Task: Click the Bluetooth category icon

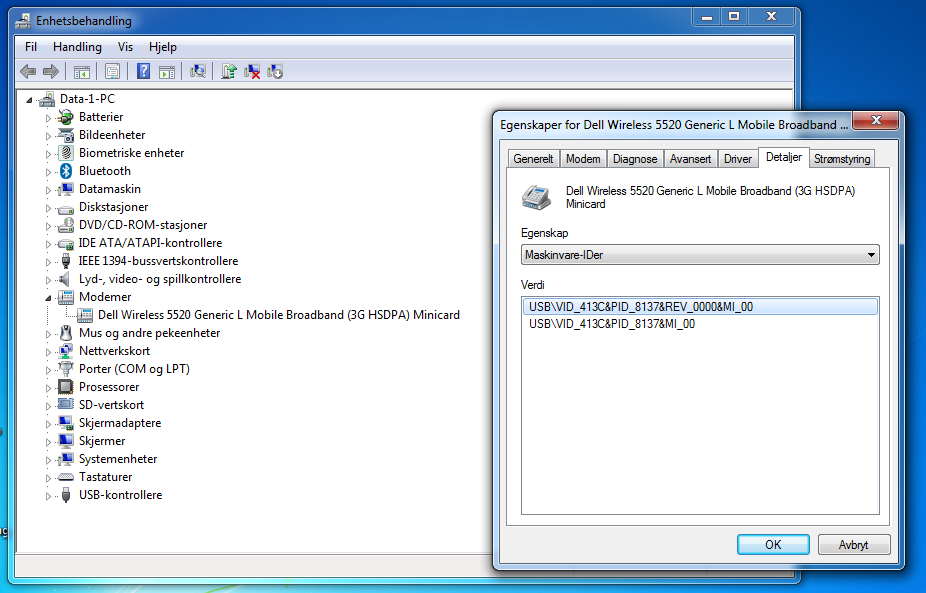Action: (x=66, y=171)
